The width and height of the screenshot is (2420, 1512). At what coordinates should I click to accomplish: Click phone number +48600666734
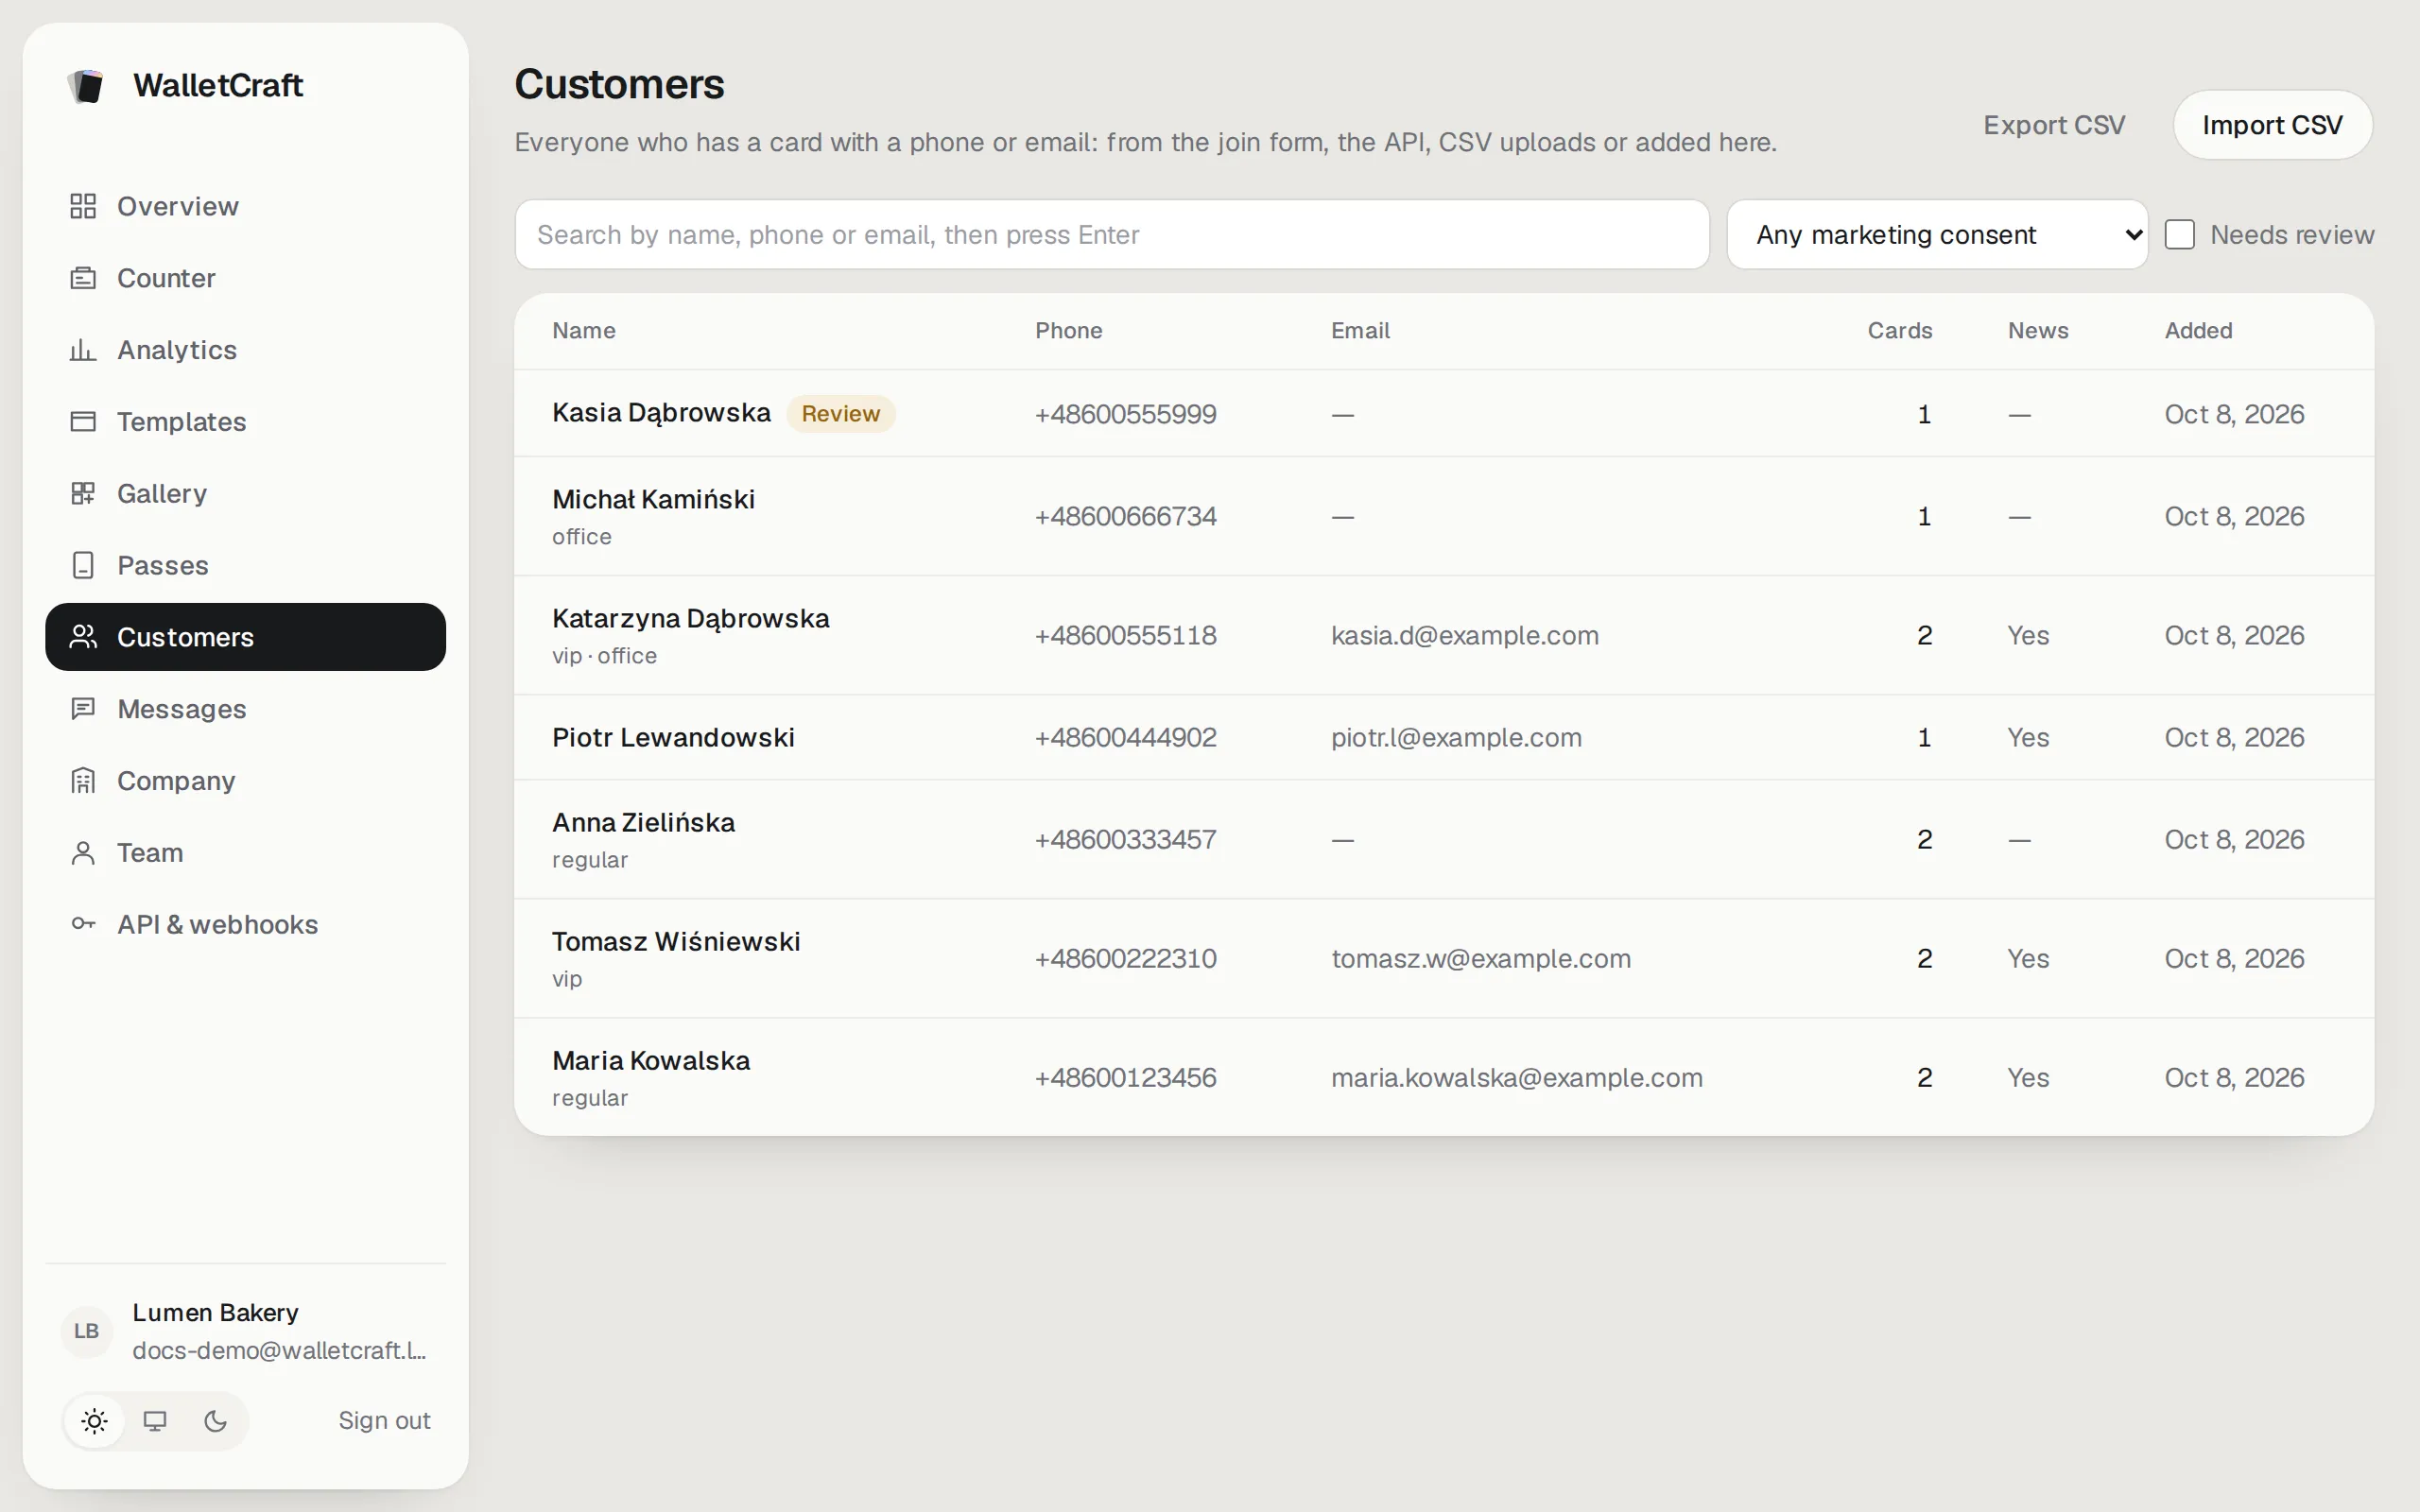(1125, 516)
